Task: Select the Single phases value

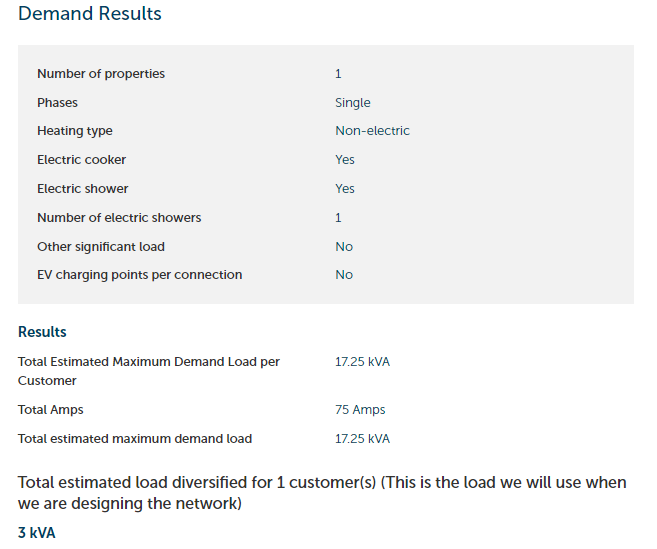Action: (353, 103)
